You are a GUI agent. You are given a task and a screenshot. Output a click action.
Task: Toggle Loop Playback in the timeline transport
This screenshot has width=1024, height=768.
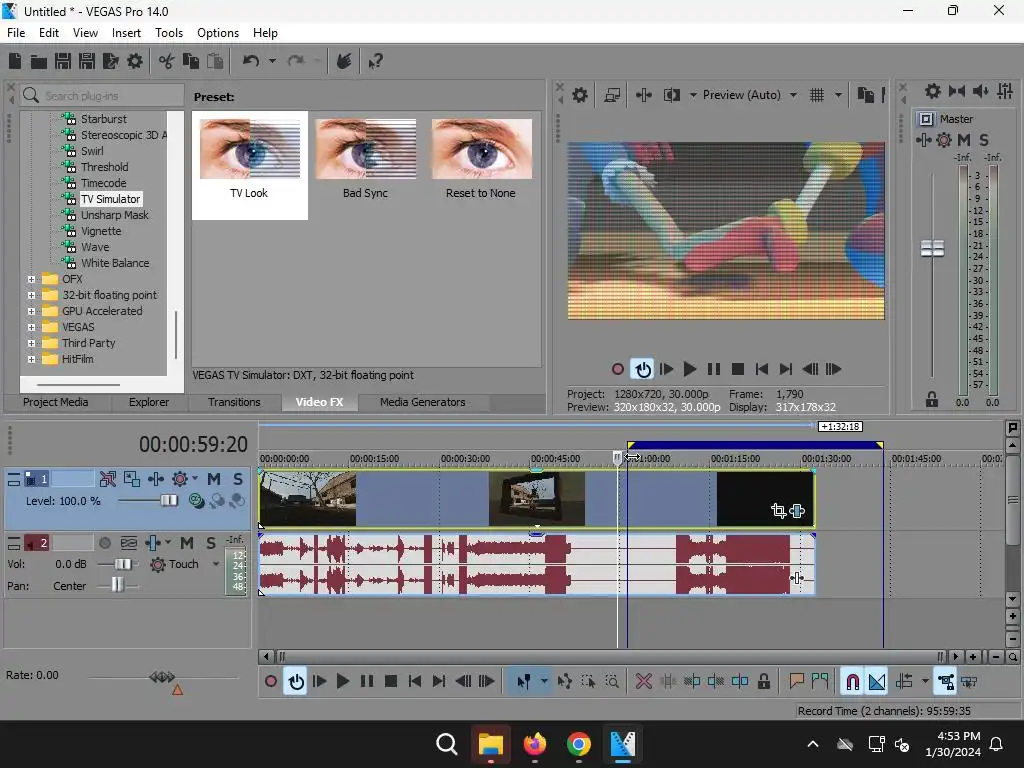coord(296,682)
